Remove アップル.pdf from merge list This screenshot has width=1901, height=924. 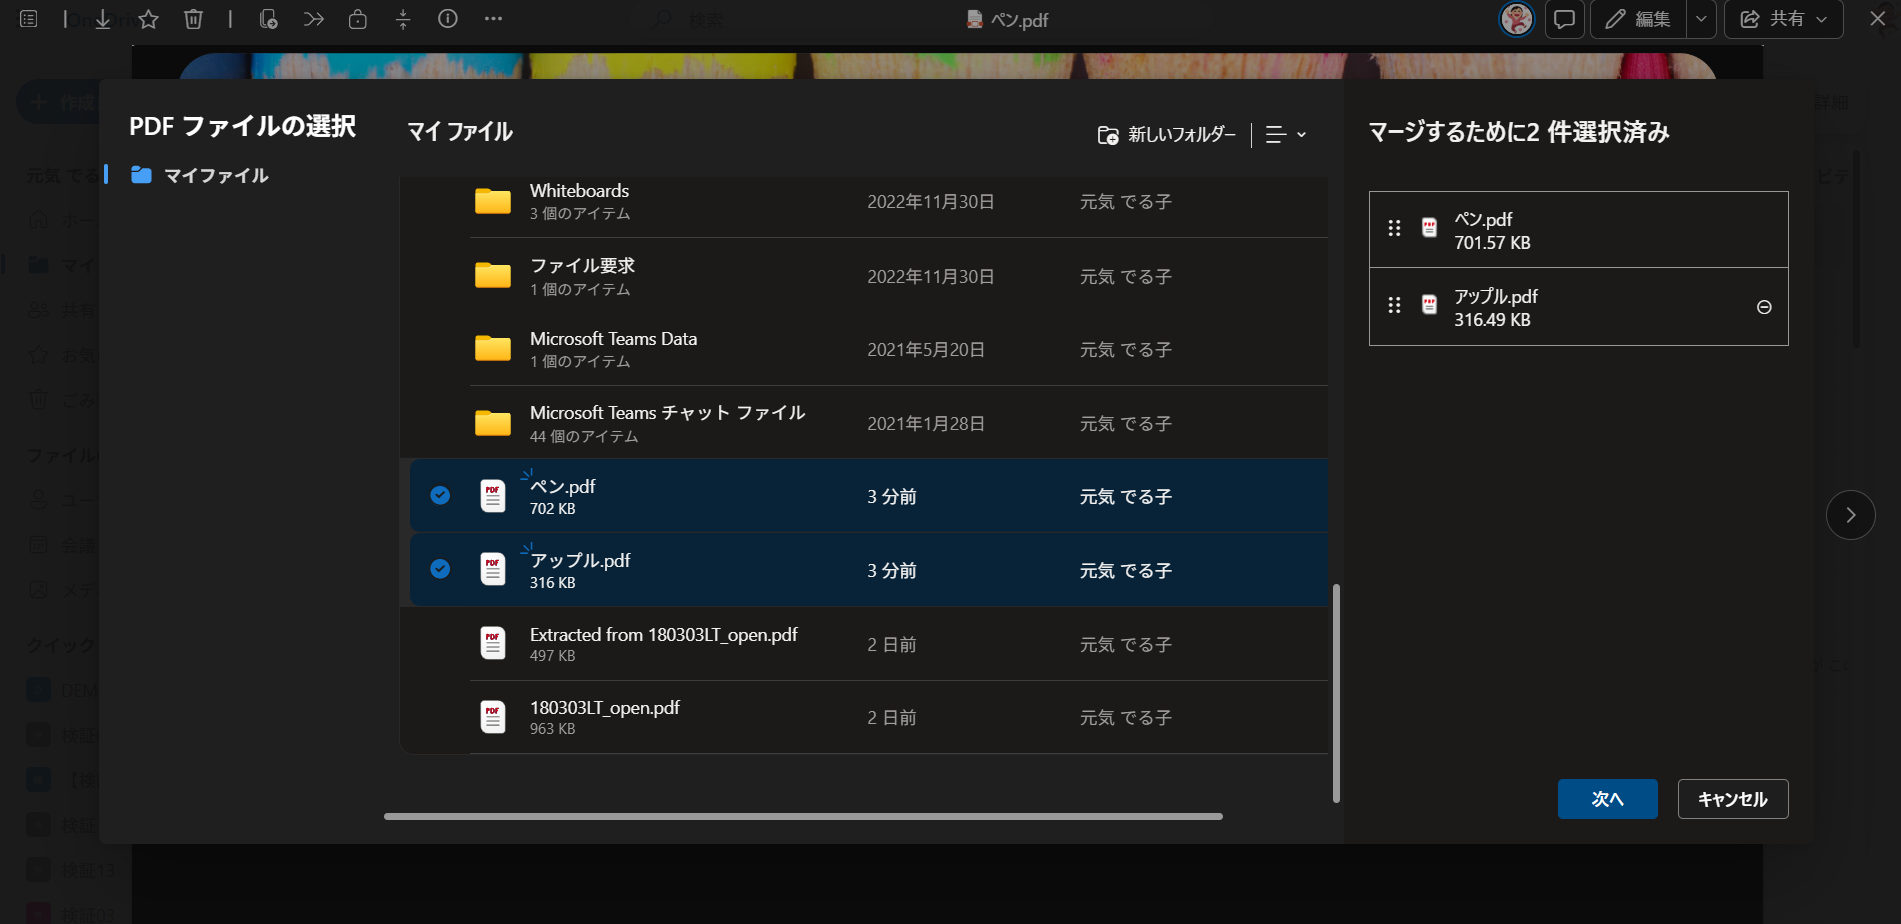coord(1764,307)
